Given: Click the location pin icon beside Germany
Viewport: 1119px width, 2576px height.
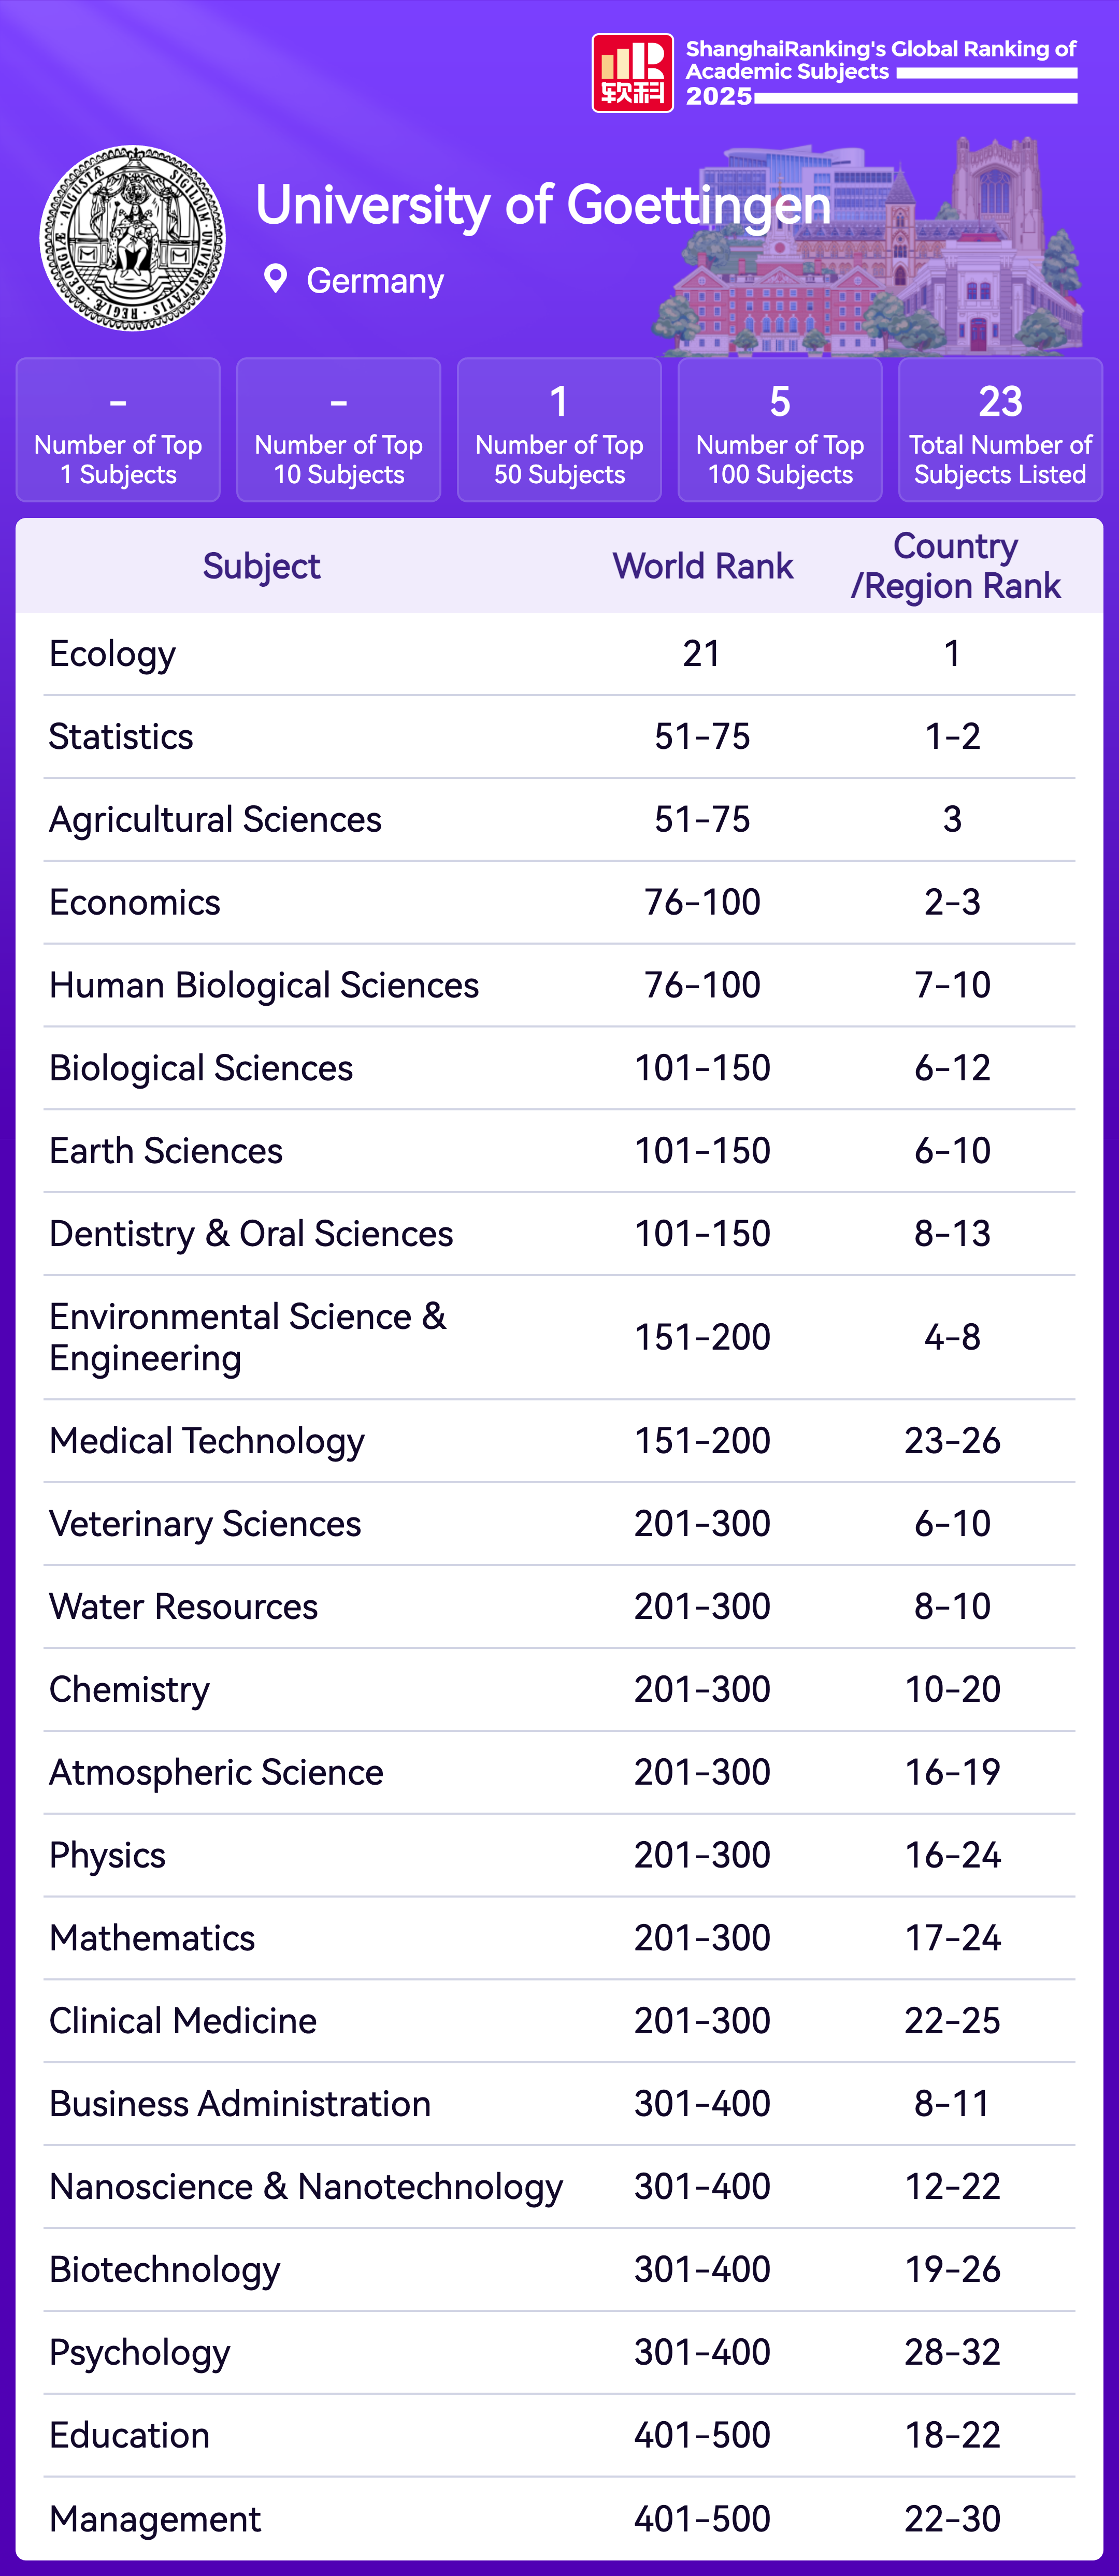Looking at the screenshot, I should (x=275, y=279).
